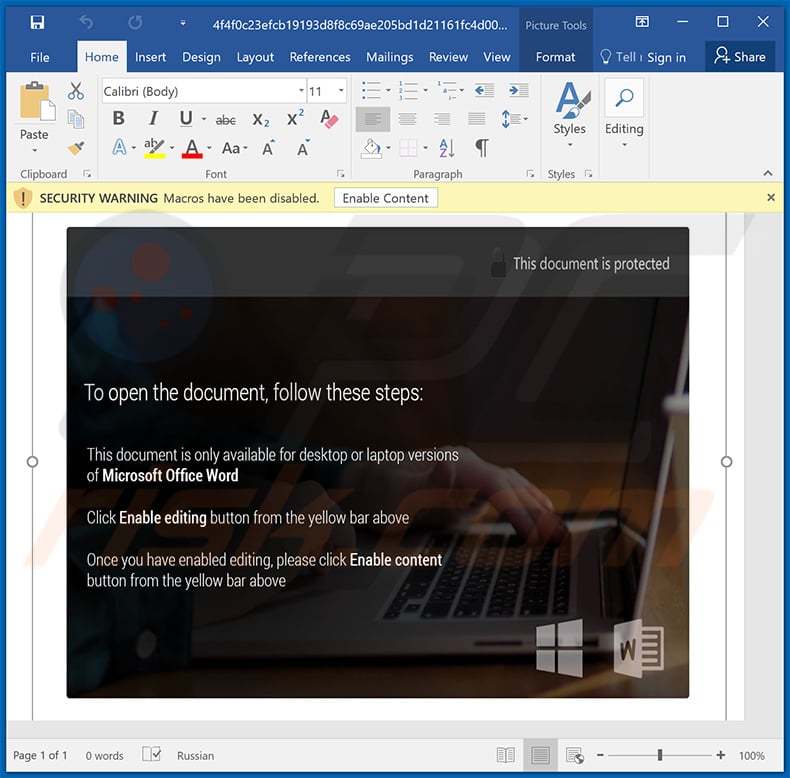Expand the font size dropdown arrow

341,91
